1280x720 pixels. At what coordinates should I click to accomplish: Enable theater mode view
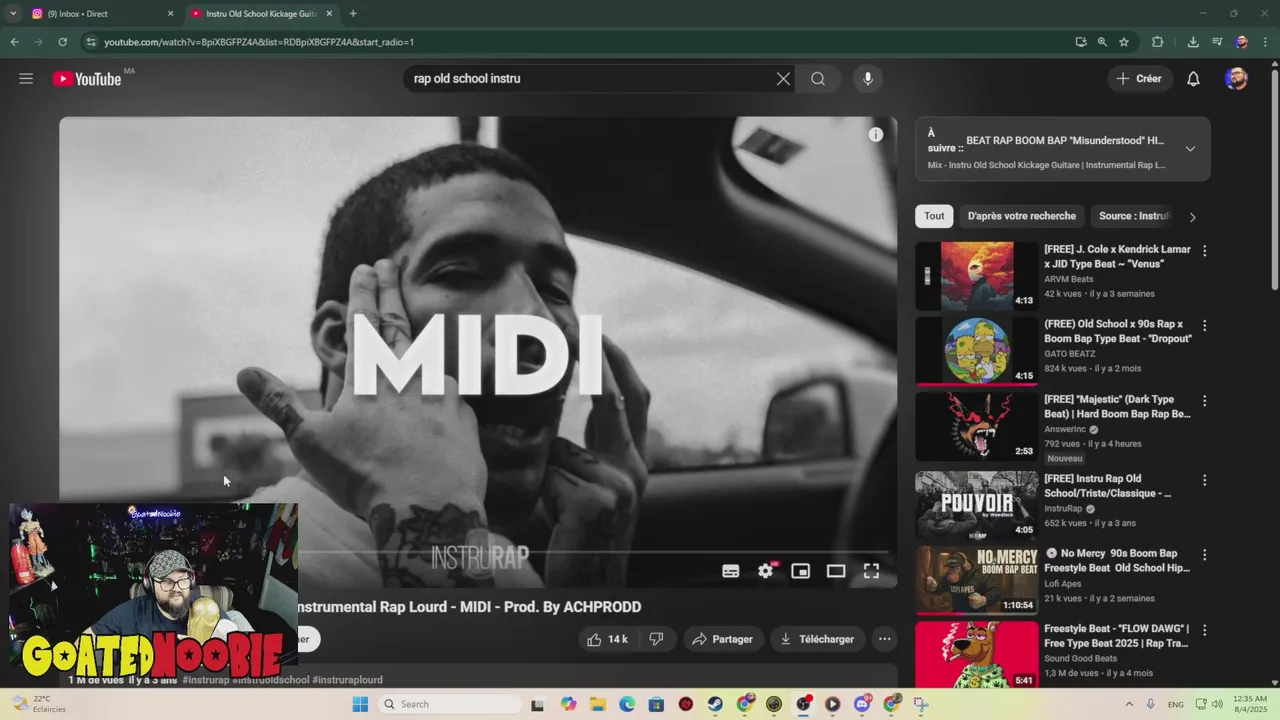(836, 571)
